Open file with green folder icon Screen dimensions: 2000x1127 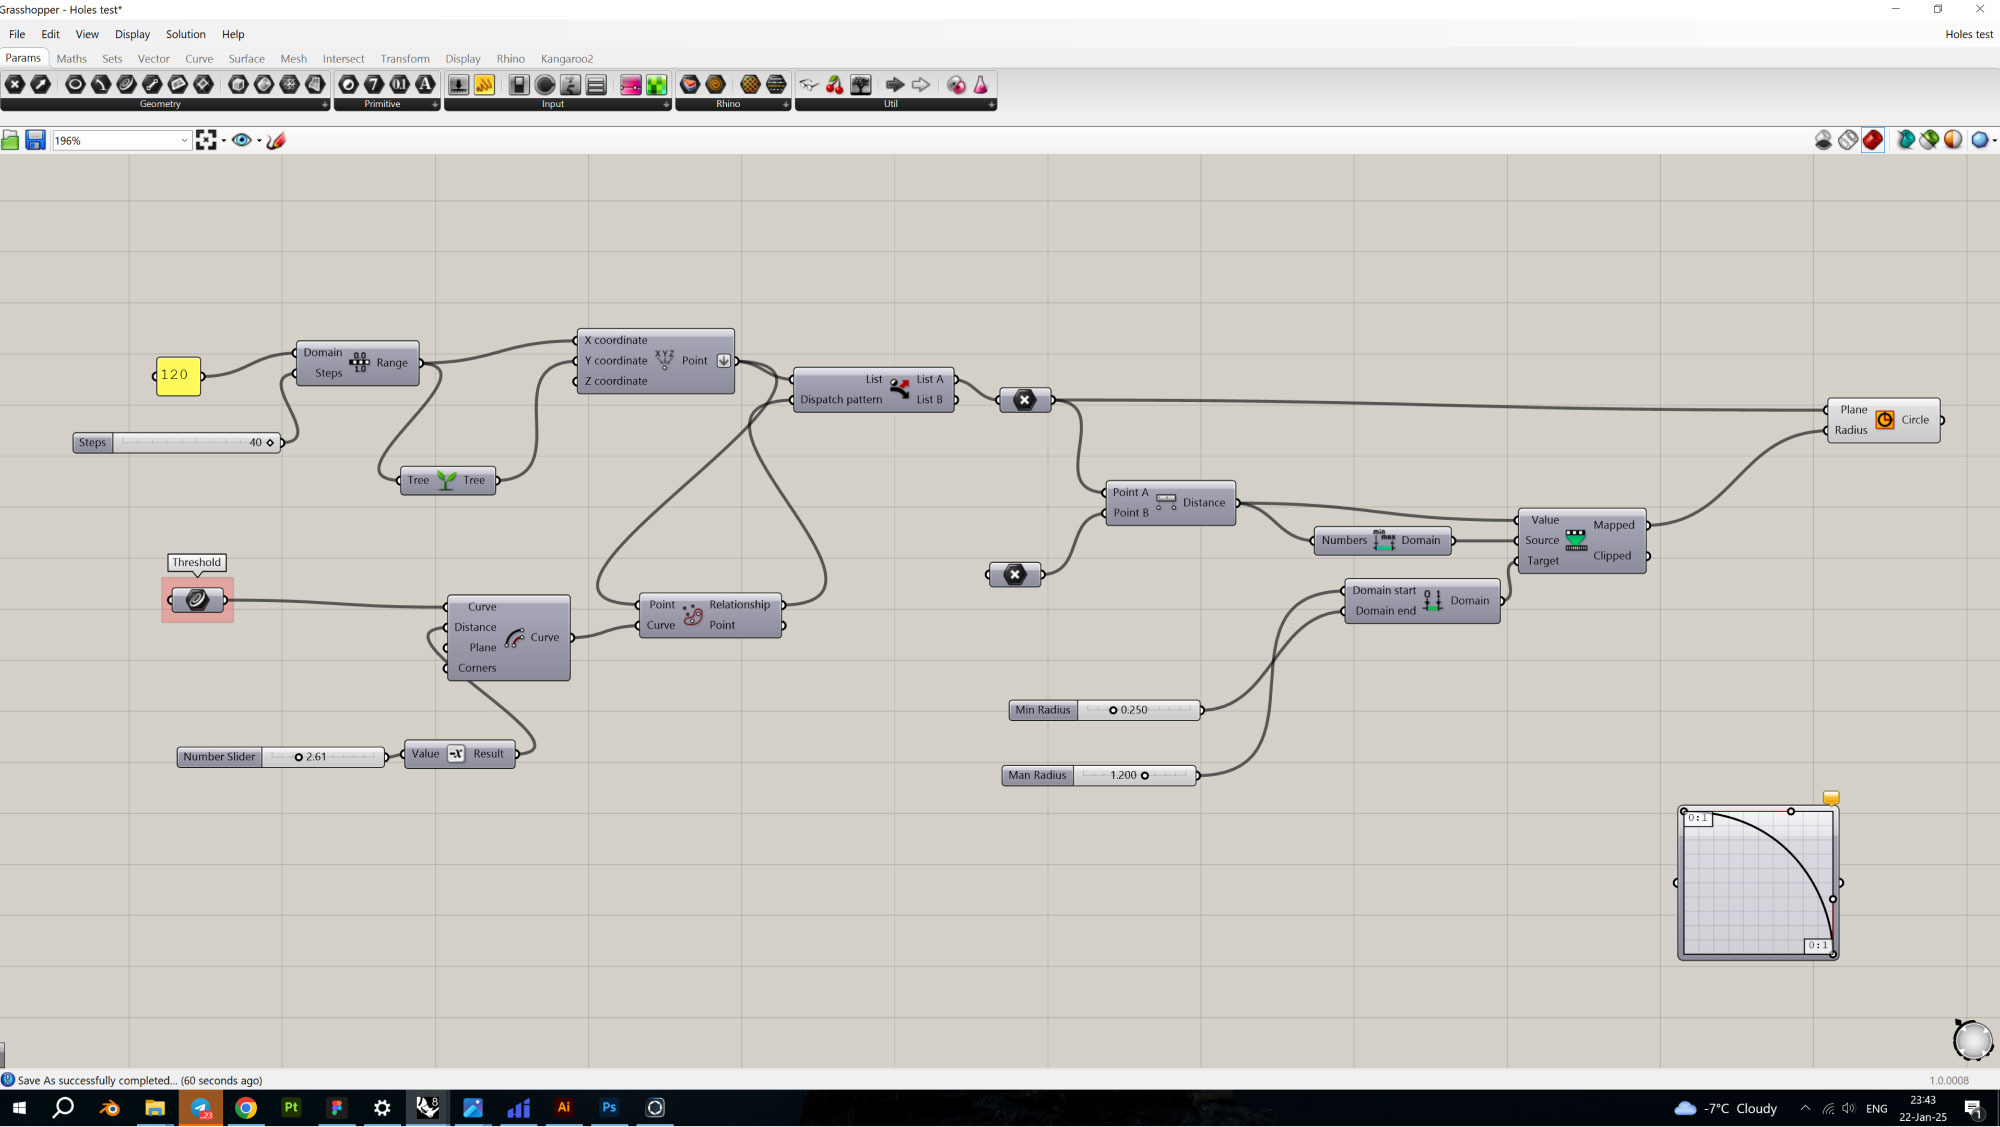pyautogui.click(x=11, y=140)
